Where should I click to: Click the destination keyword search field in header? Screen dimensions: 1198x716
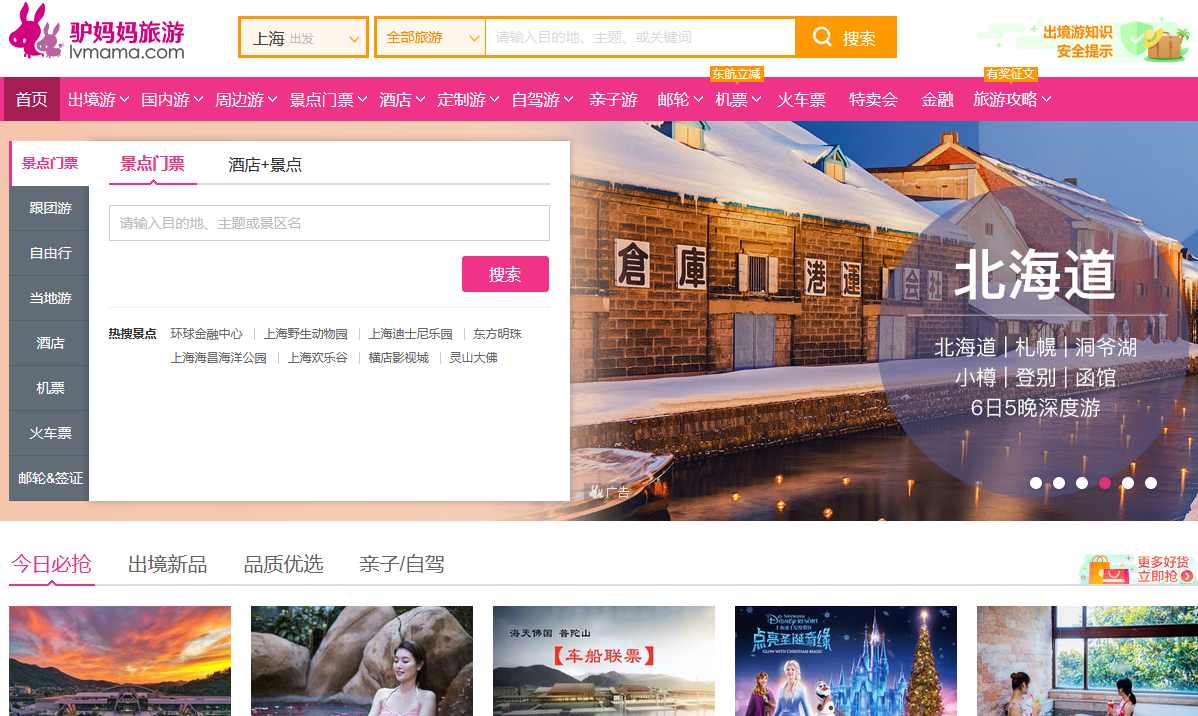(x=640, y=38)
